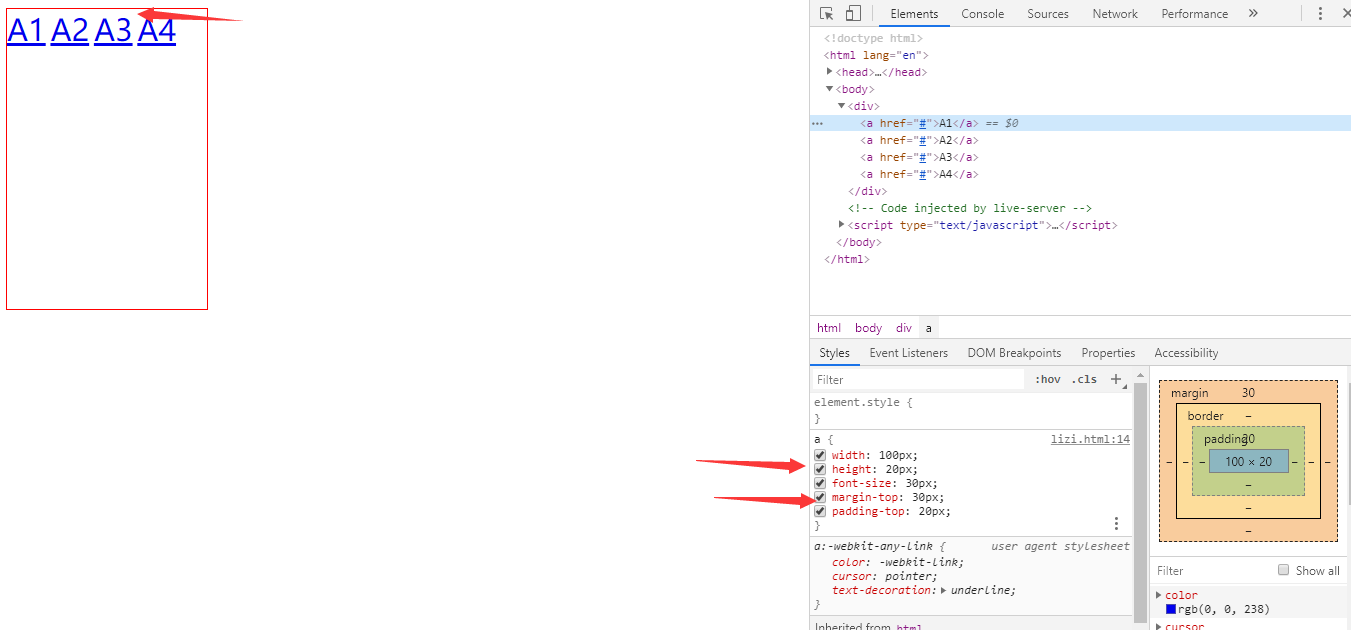Expand the computed cursor property

click(x=1159, y=626)
